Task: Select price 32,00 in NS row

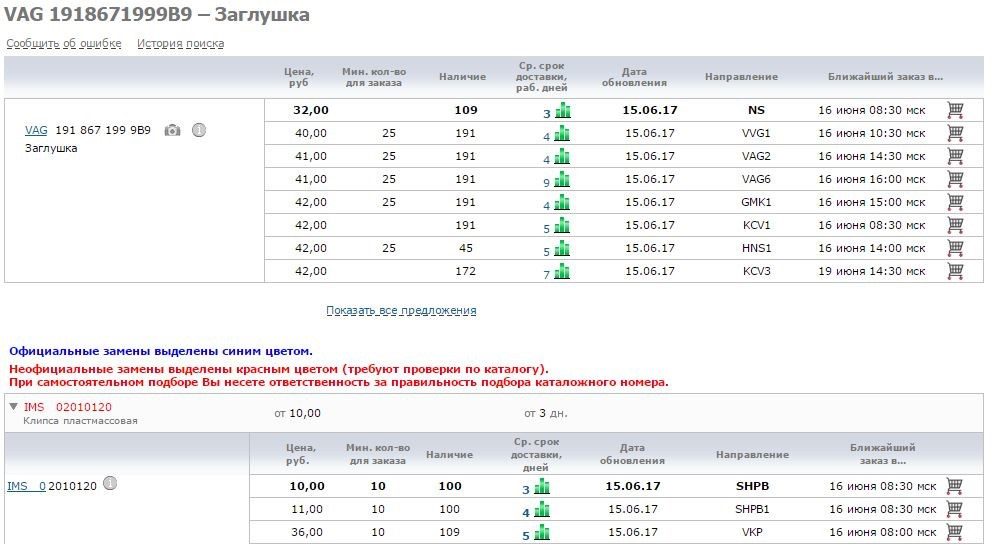Action: pos(311,110)
